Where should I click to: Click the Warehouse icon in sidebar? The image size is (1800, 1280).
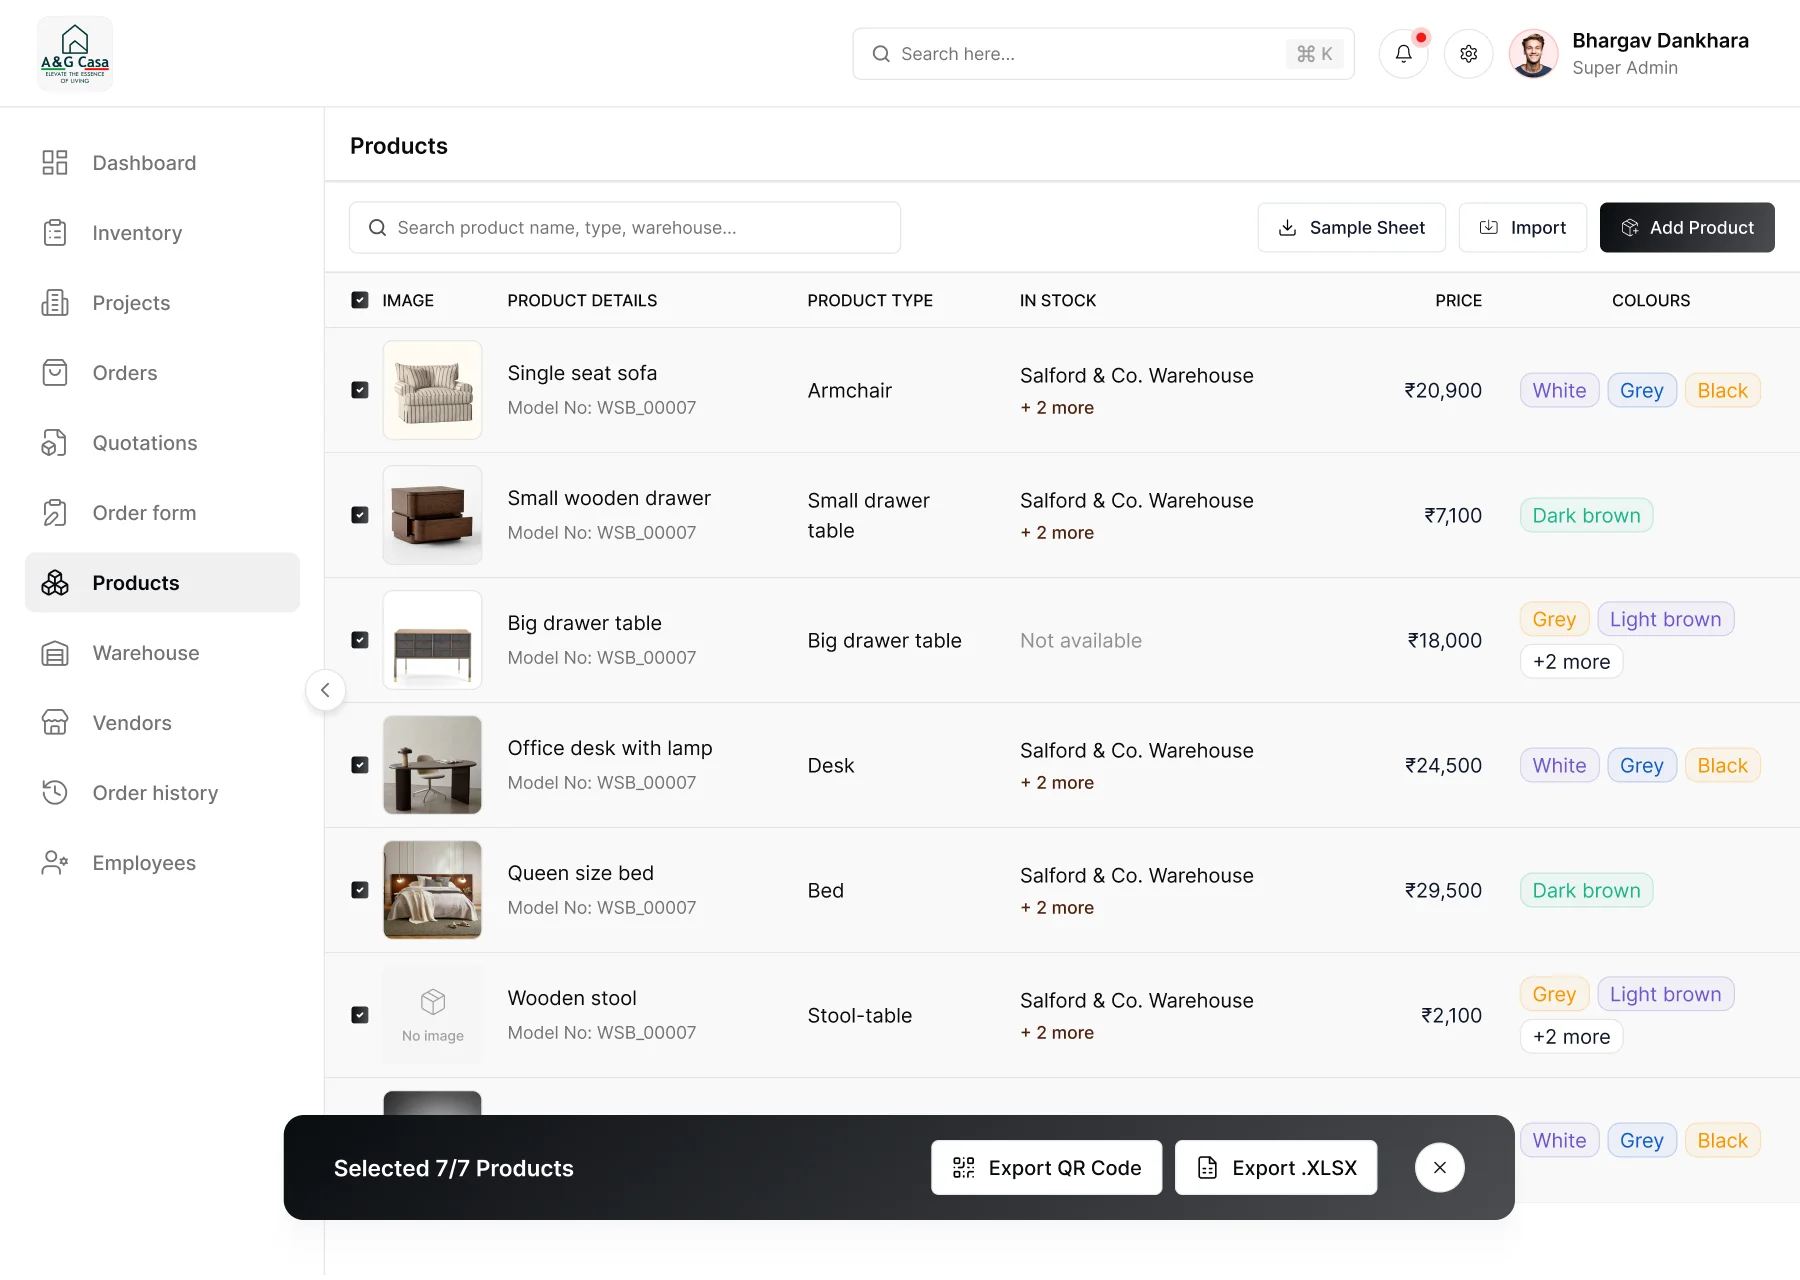(55, 653)
